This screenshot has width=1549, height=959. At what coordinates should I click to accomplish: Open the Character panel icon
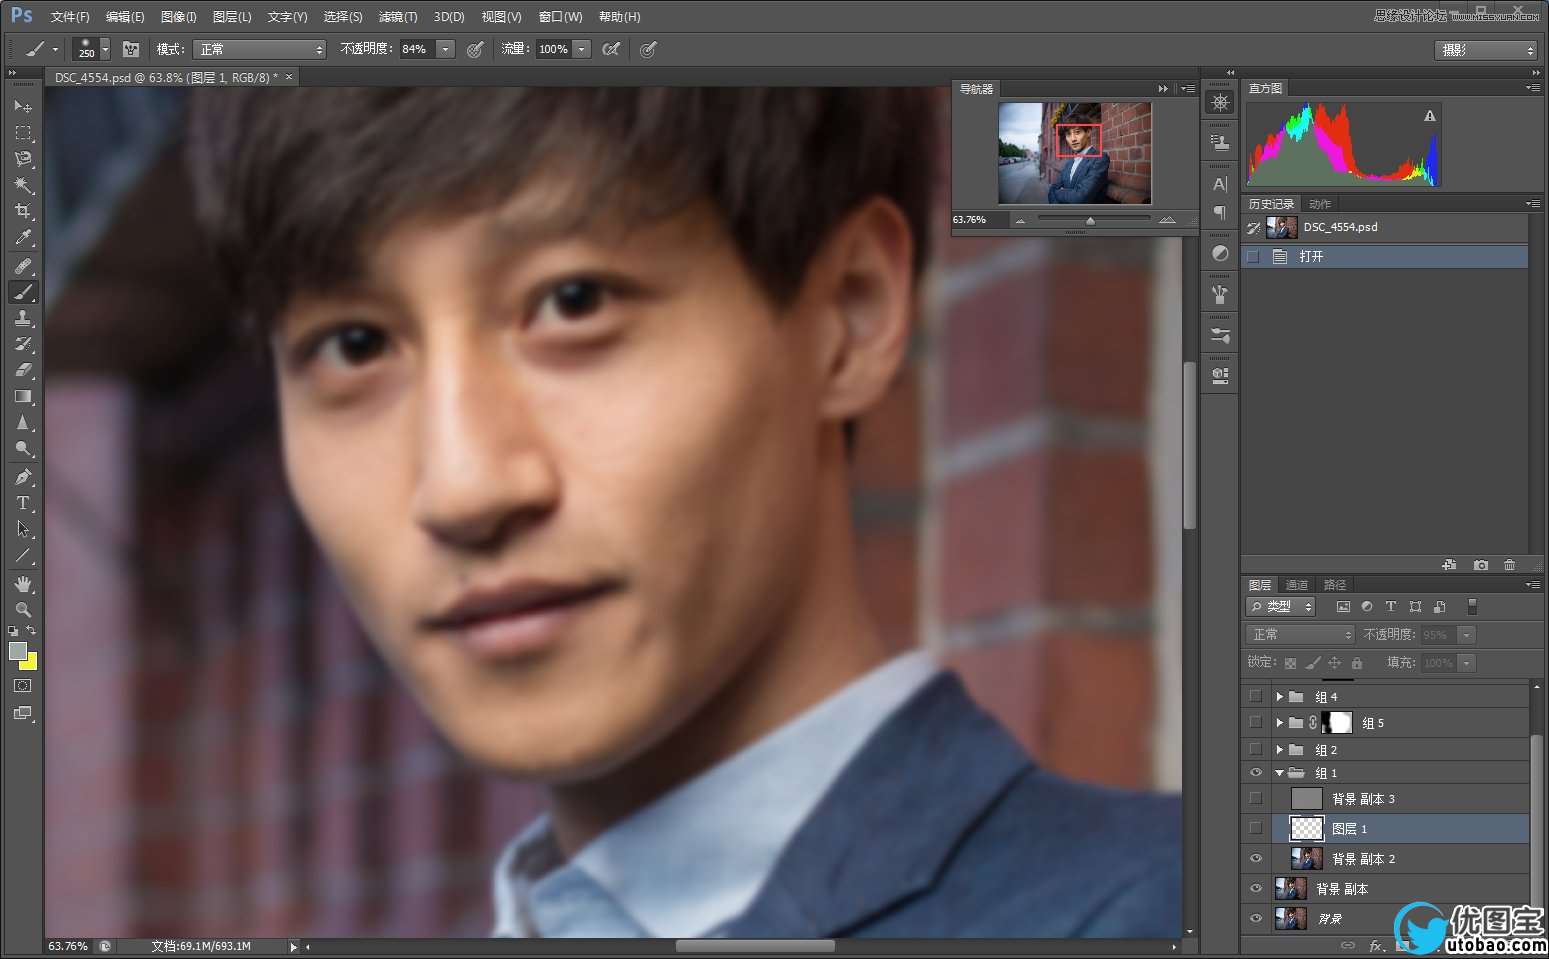[x=1220, y=184]
